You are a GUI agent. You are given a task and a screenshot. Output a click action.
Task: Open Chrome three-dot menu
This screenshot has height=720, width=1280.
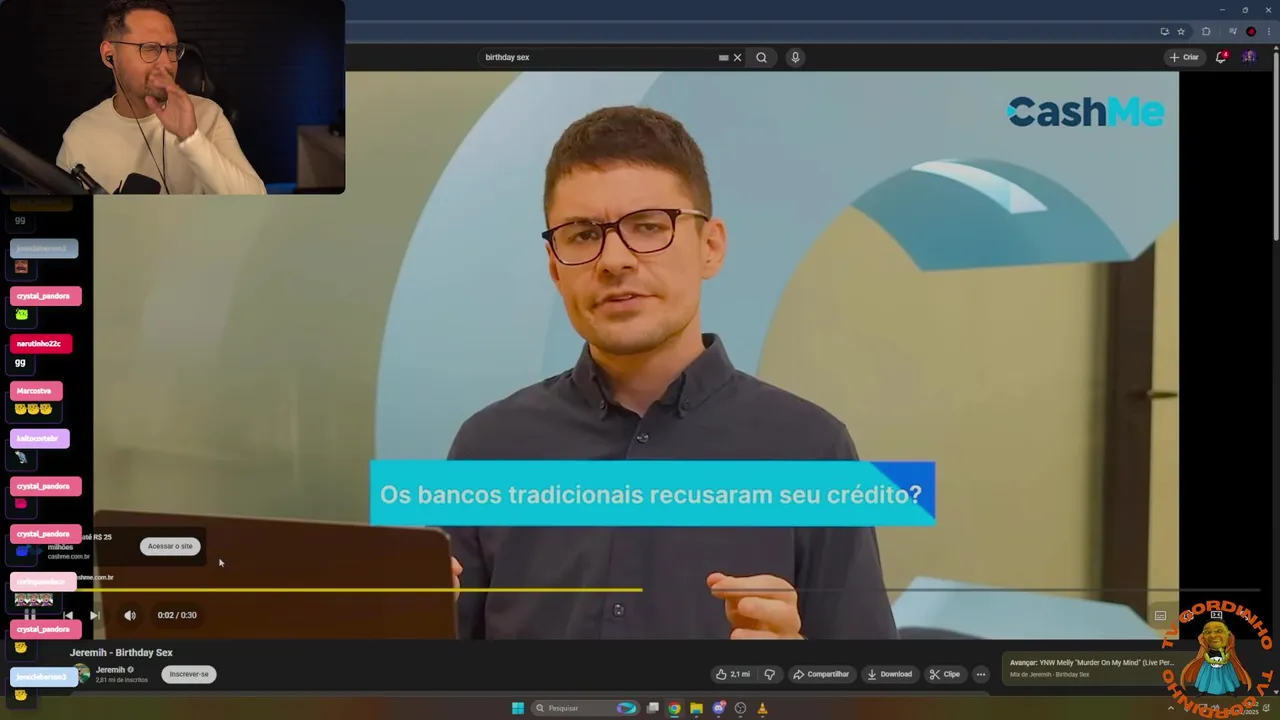(1268, 31)
